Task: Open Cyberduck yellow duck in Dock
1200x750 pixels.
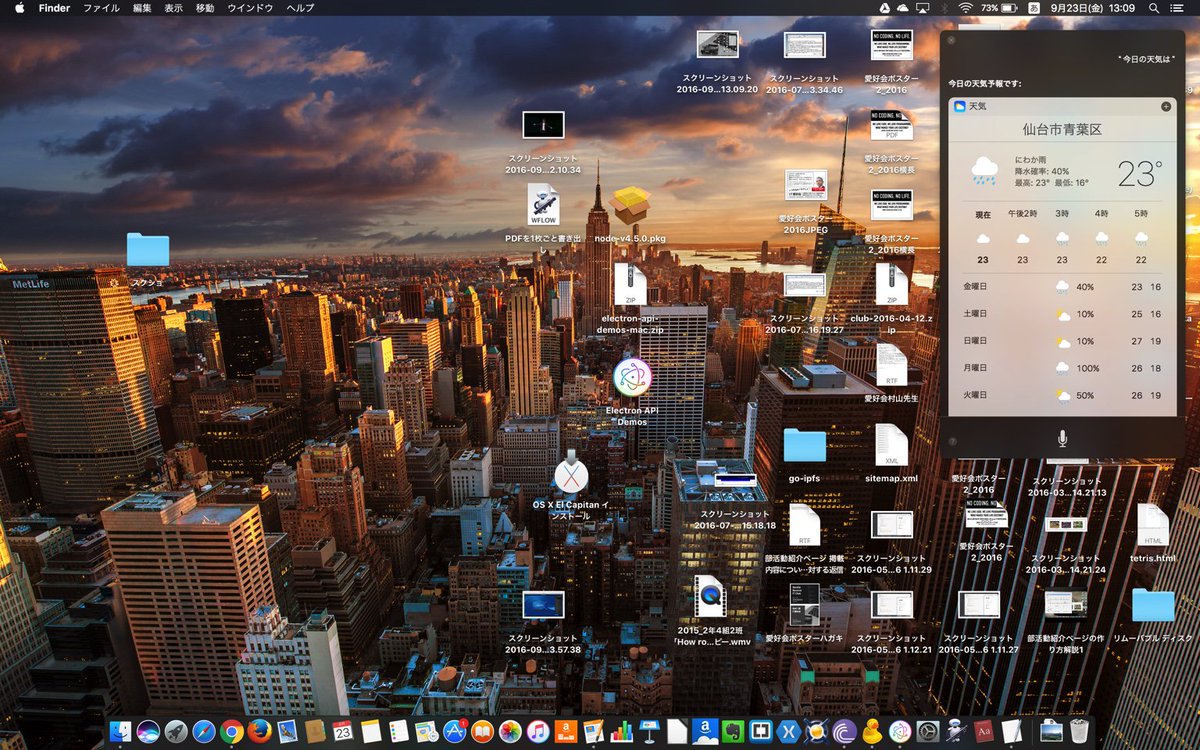Action: point(871,731)
